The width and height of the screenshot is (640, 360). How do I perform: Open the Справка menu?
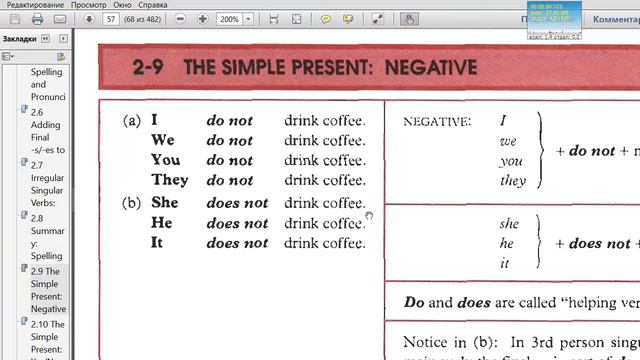tap(153, 5)
